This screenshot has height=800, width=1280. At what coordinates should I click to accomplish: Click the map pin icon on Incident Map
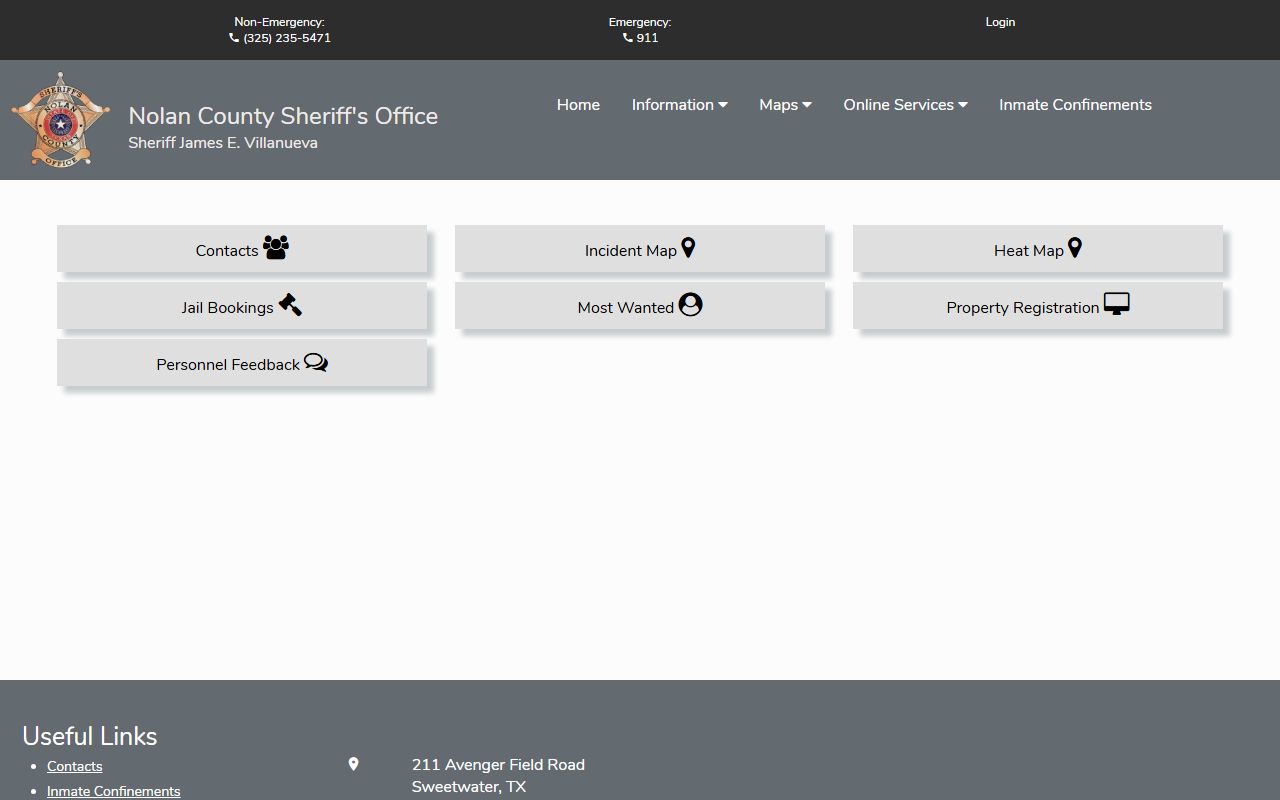[x=688, y=247]
